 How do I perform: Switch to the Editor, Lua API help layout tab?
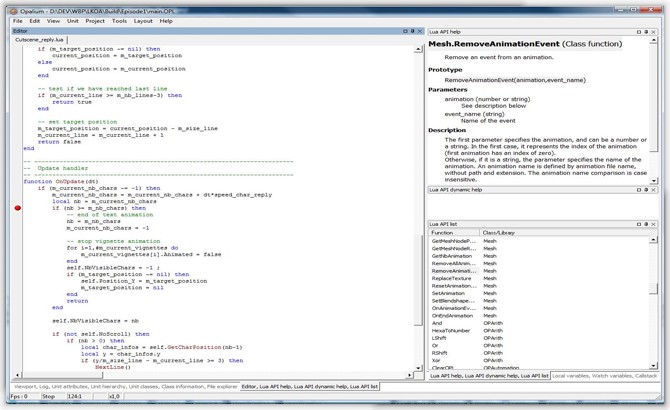(x=309, y=387)
